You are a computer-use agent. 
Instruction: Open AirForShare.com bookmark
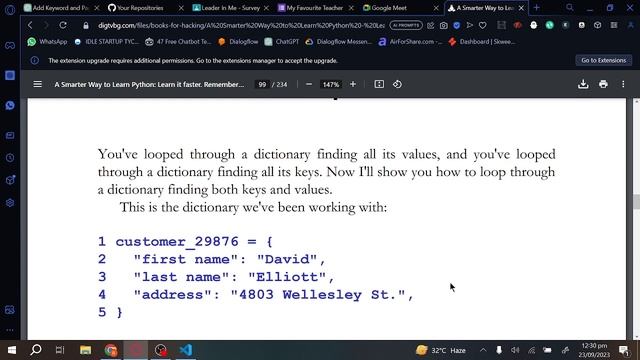coord(411,42)
